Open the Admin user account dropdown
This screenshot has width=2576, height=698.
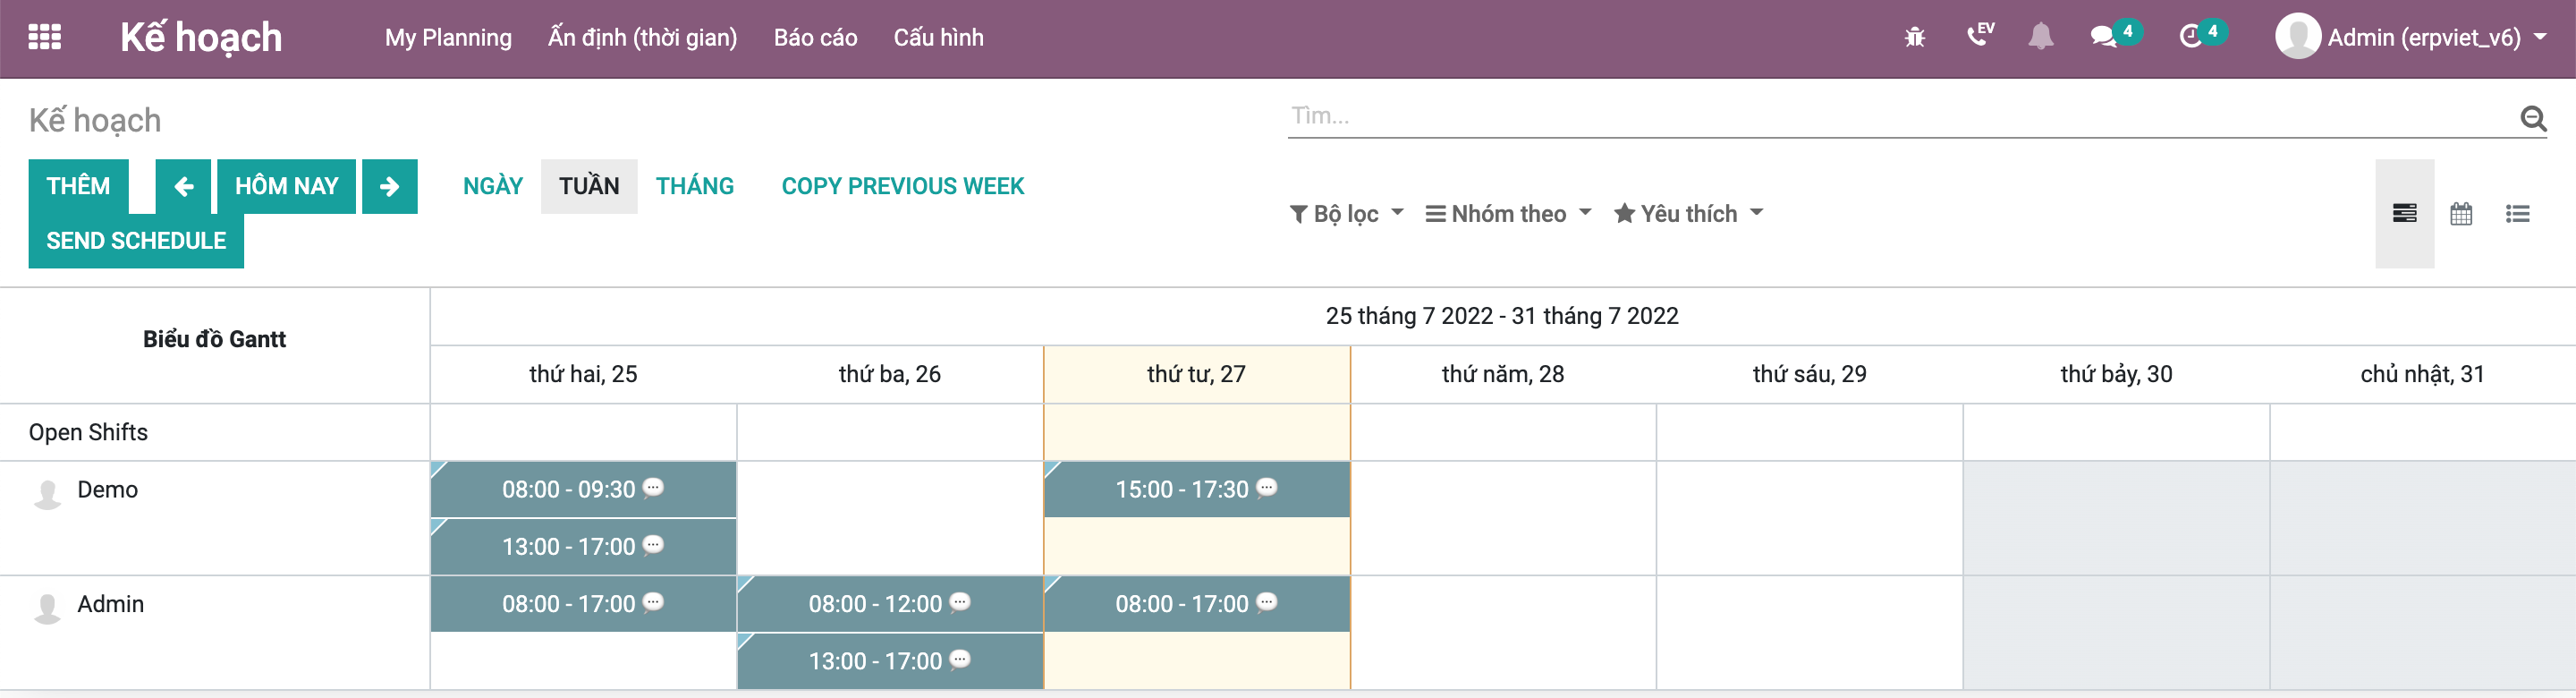point(2410,37)
